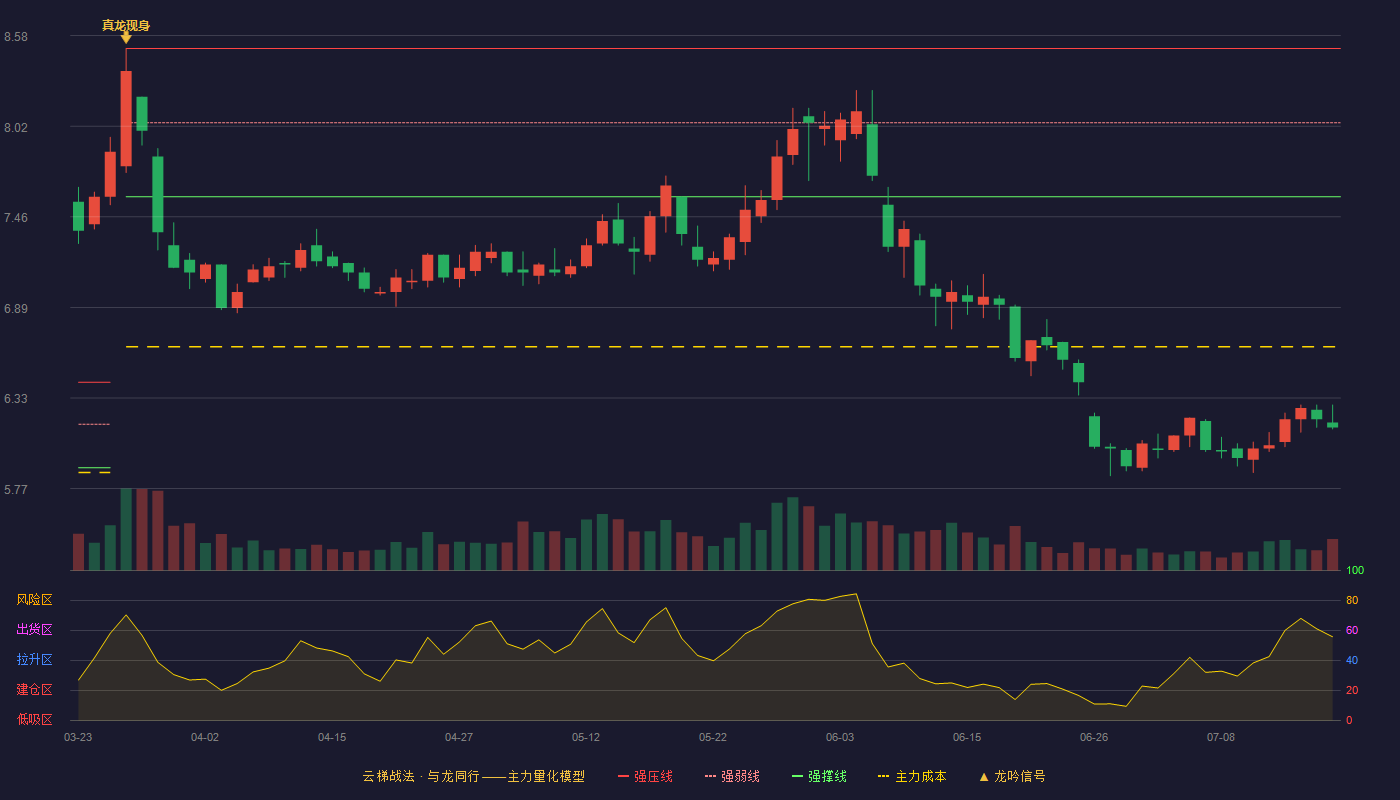This screenshot has width=1400, height=800.
Task: Click the 07-08 date label
Action: pos(1221,737)
